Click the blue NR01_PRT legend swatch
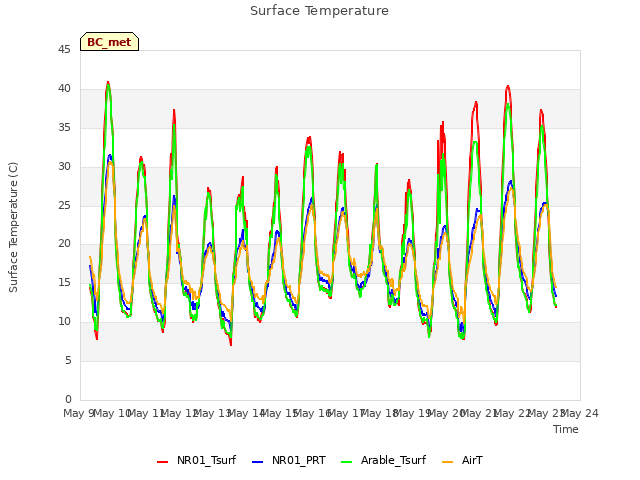640x480 pixels. click(x=258, y=462)
